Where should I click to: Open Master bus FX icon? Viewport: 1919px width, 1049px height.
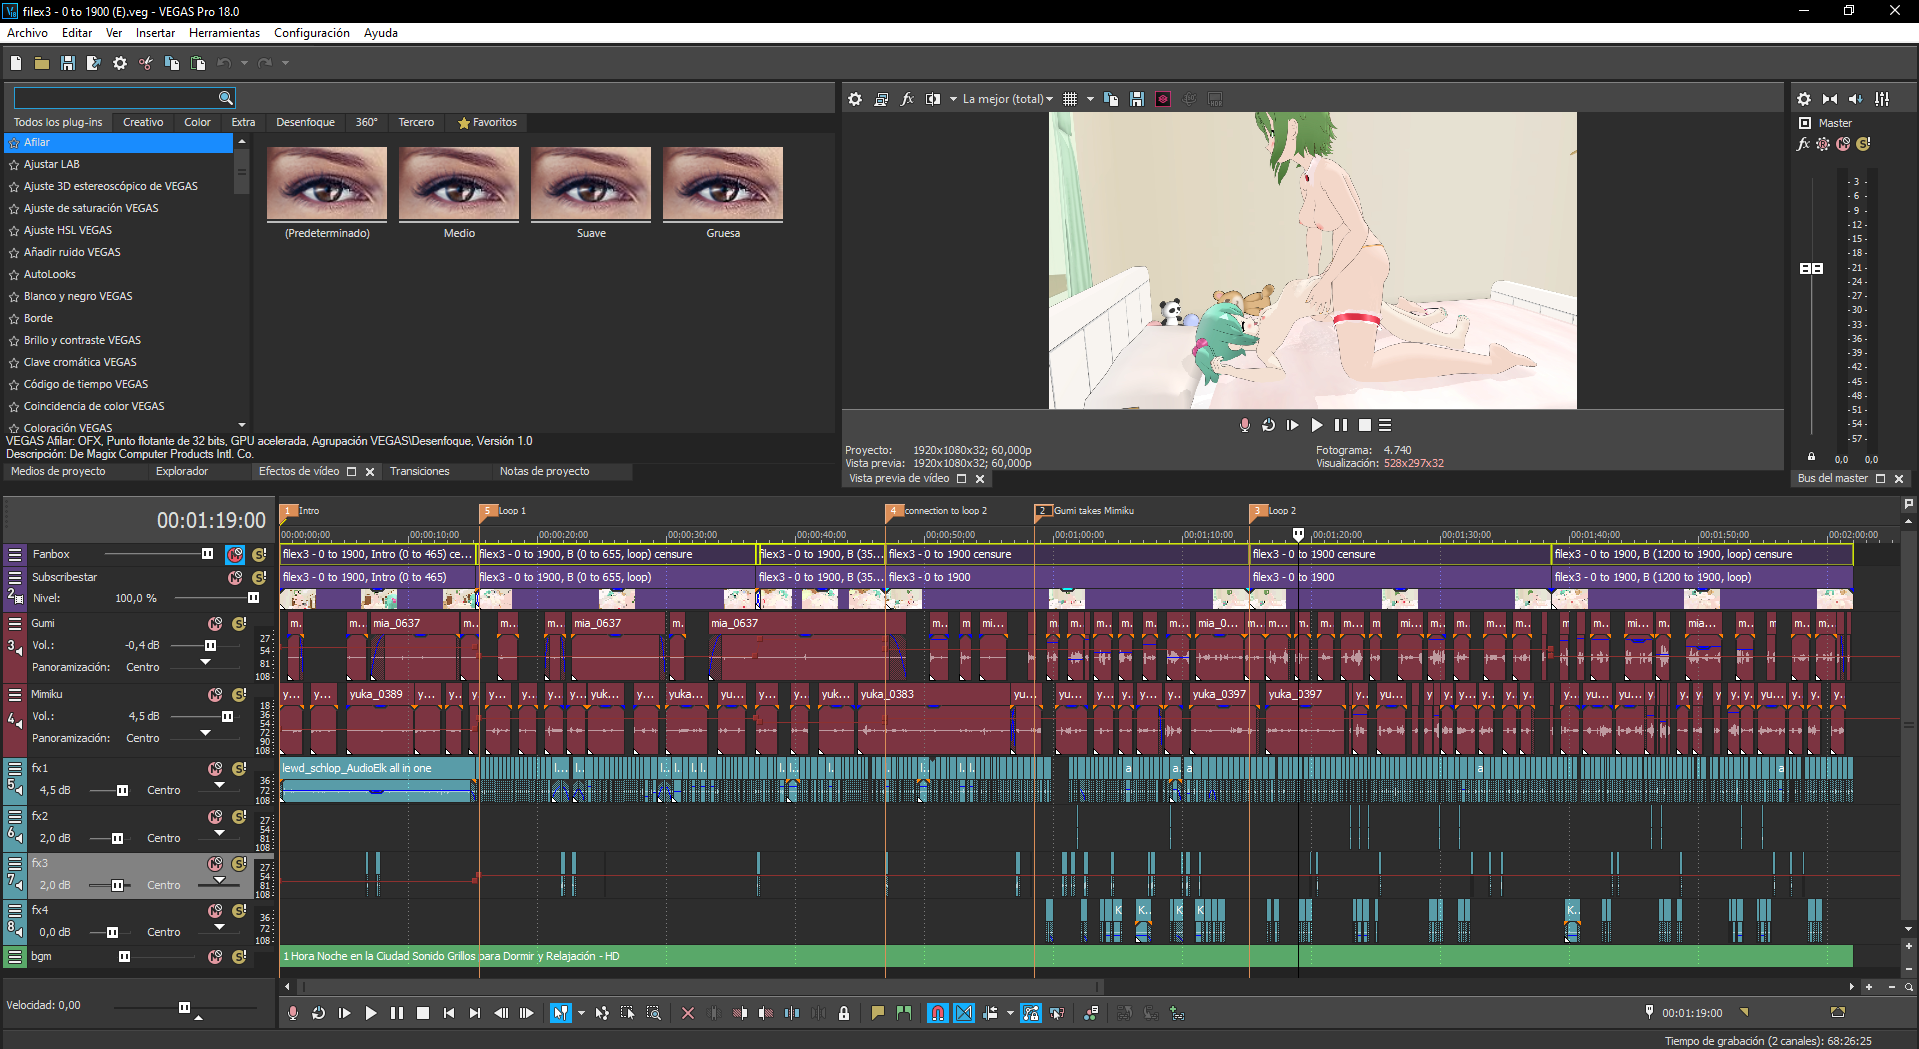coord(1803,144)
